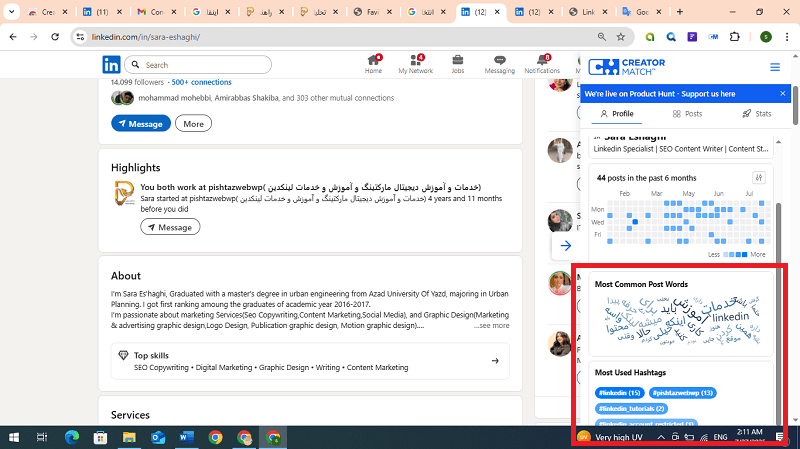Expand About text with see more
Screen dimensions: 800x449
pyautogui.click(x=492, y=326)
